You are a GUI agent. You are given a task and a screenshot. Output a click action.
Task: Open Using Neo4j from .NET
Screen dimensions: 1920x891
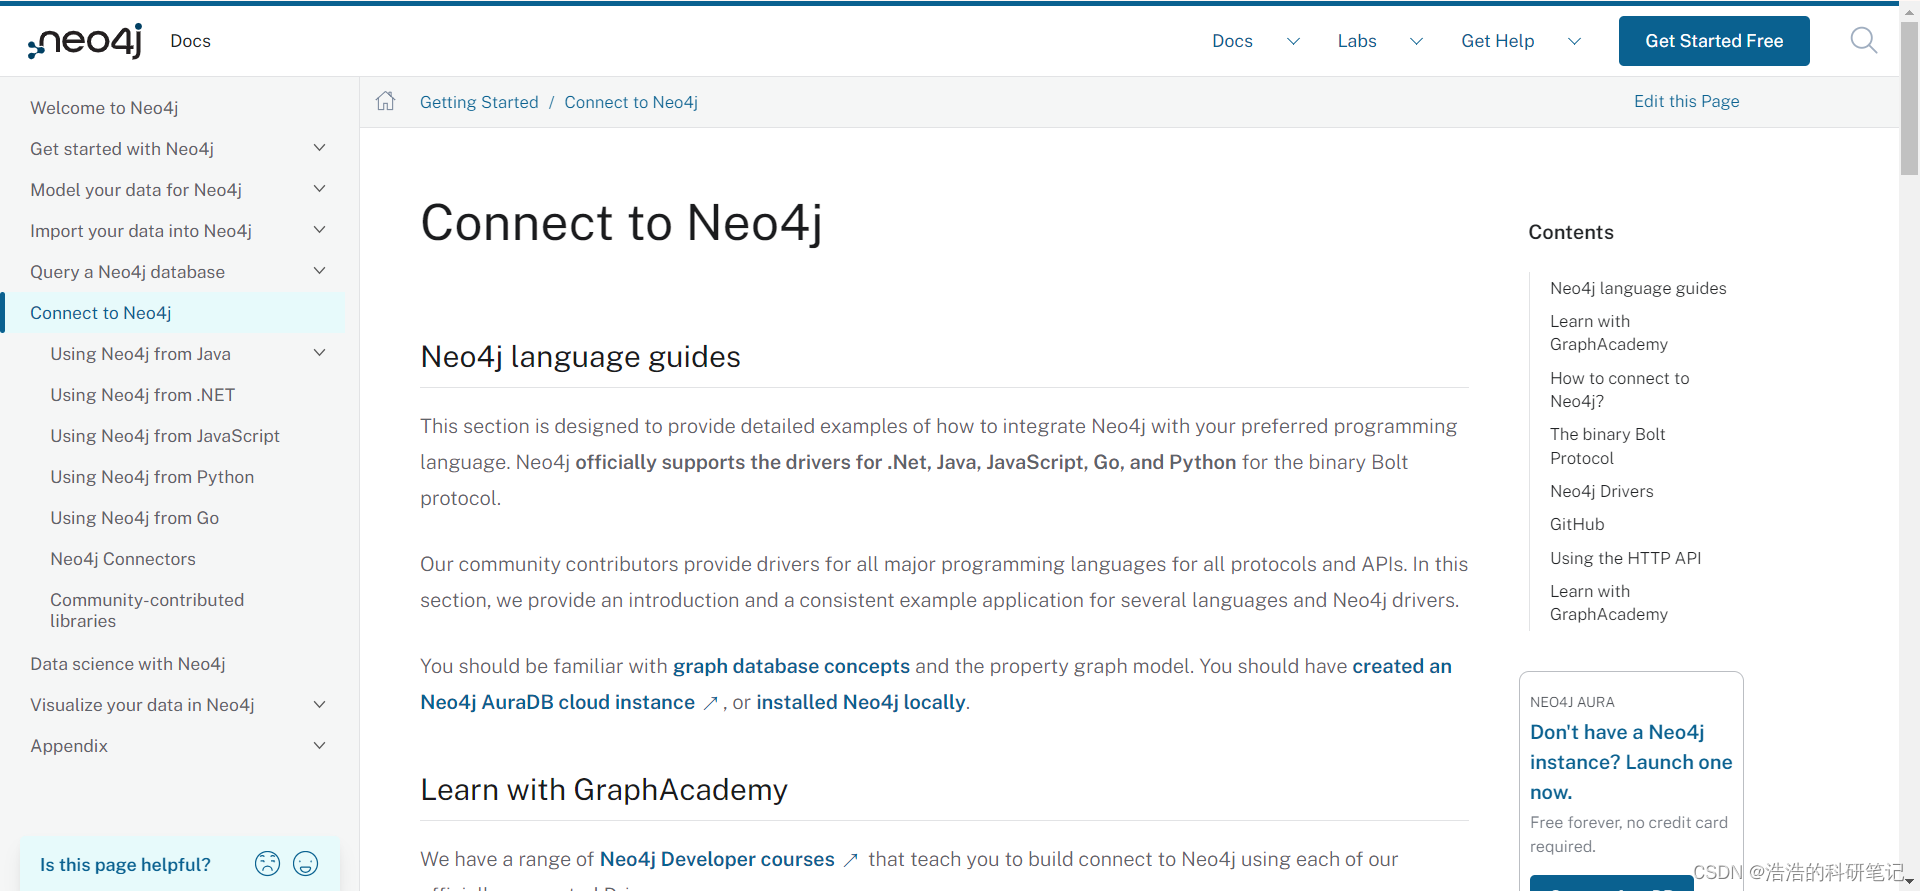(143, 395)
